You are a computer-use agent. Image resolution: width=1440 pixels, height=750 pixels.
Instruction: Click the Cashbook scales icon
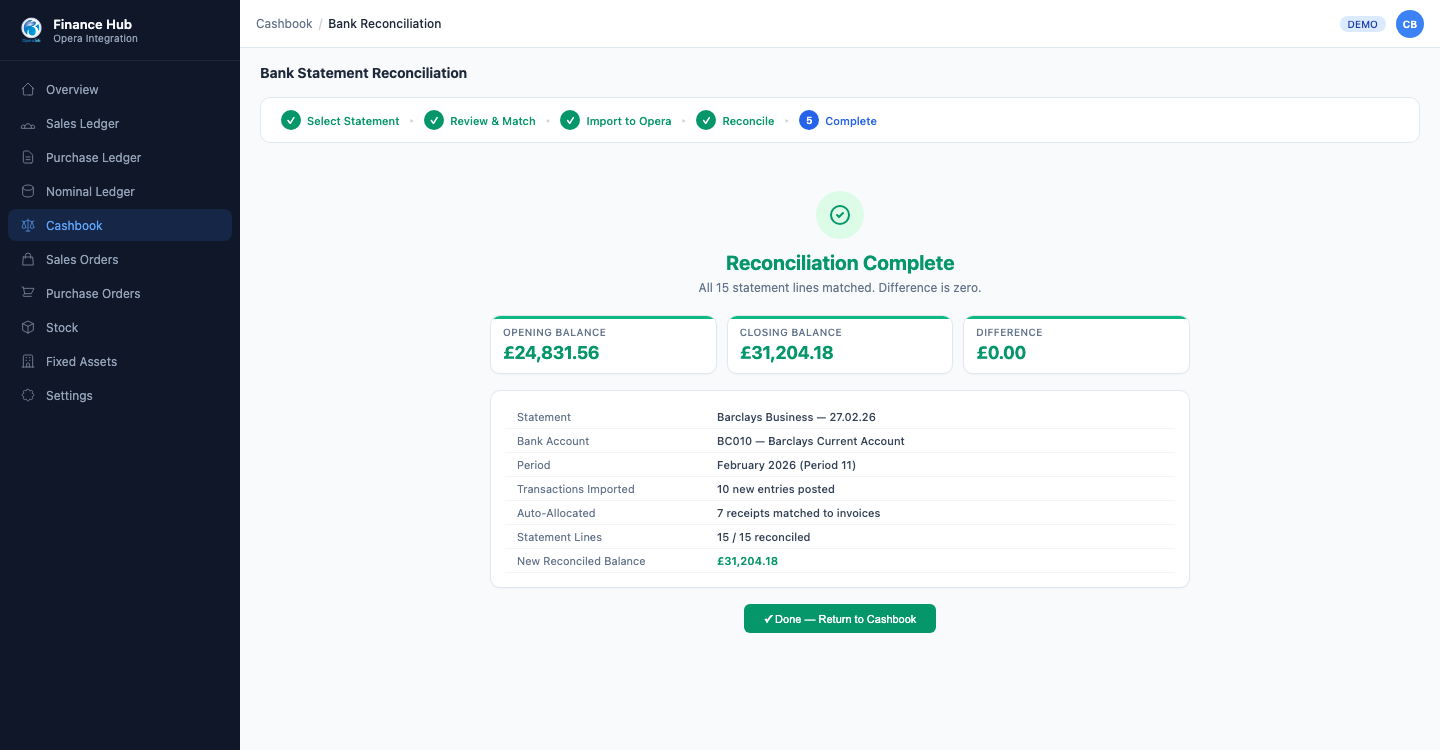(28, 226)
